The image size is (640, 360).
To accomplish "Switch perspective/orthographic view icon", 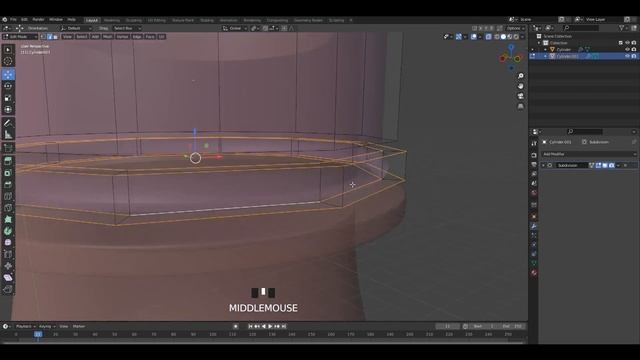I will tap(520, 106).
